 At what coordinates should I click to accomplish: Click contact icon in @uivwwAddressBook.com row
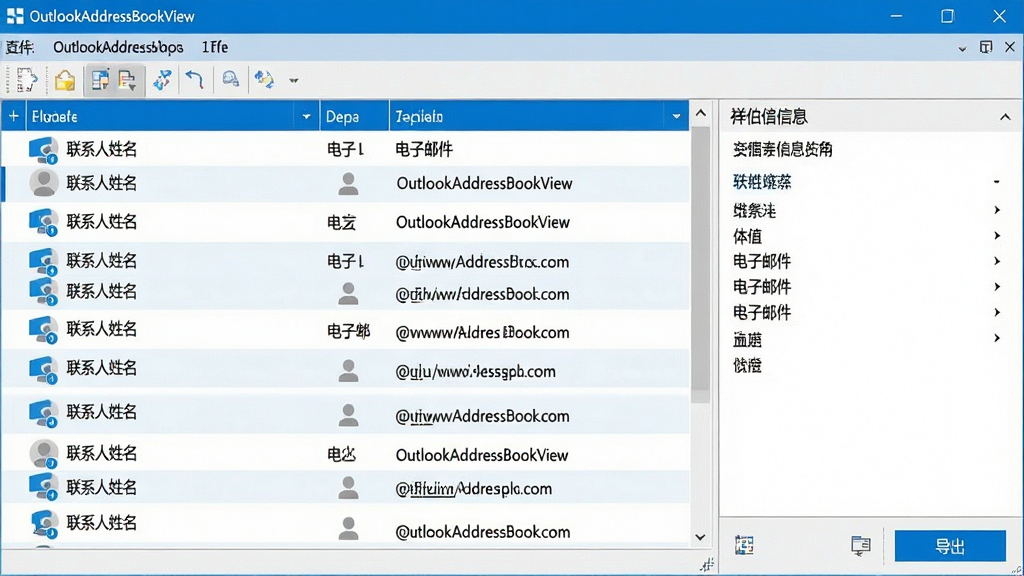point(43,413)
